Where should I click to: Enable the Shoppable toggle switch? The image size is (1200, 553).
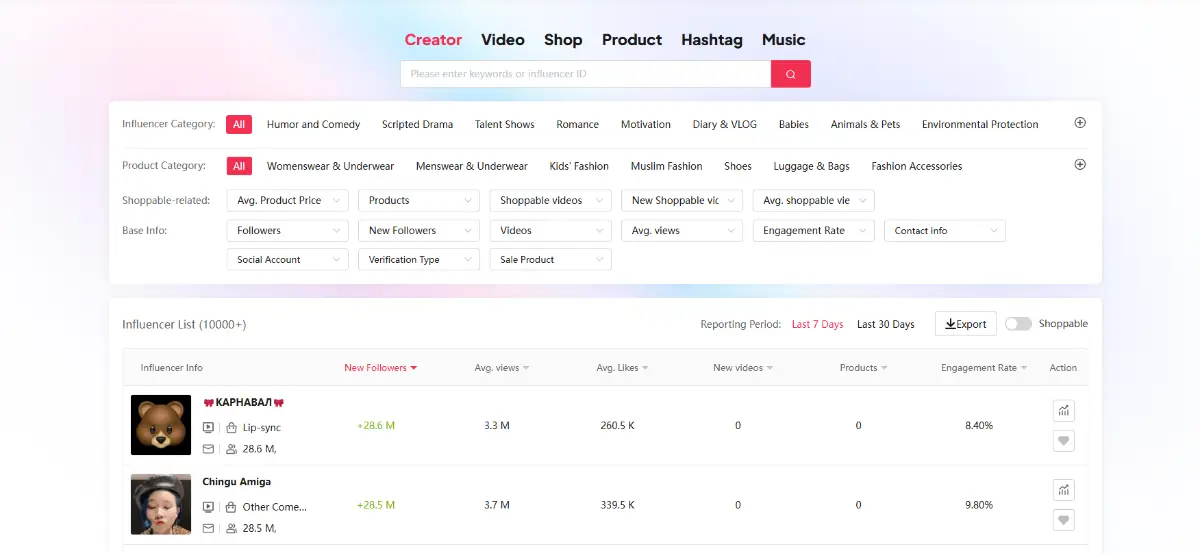1018,324
